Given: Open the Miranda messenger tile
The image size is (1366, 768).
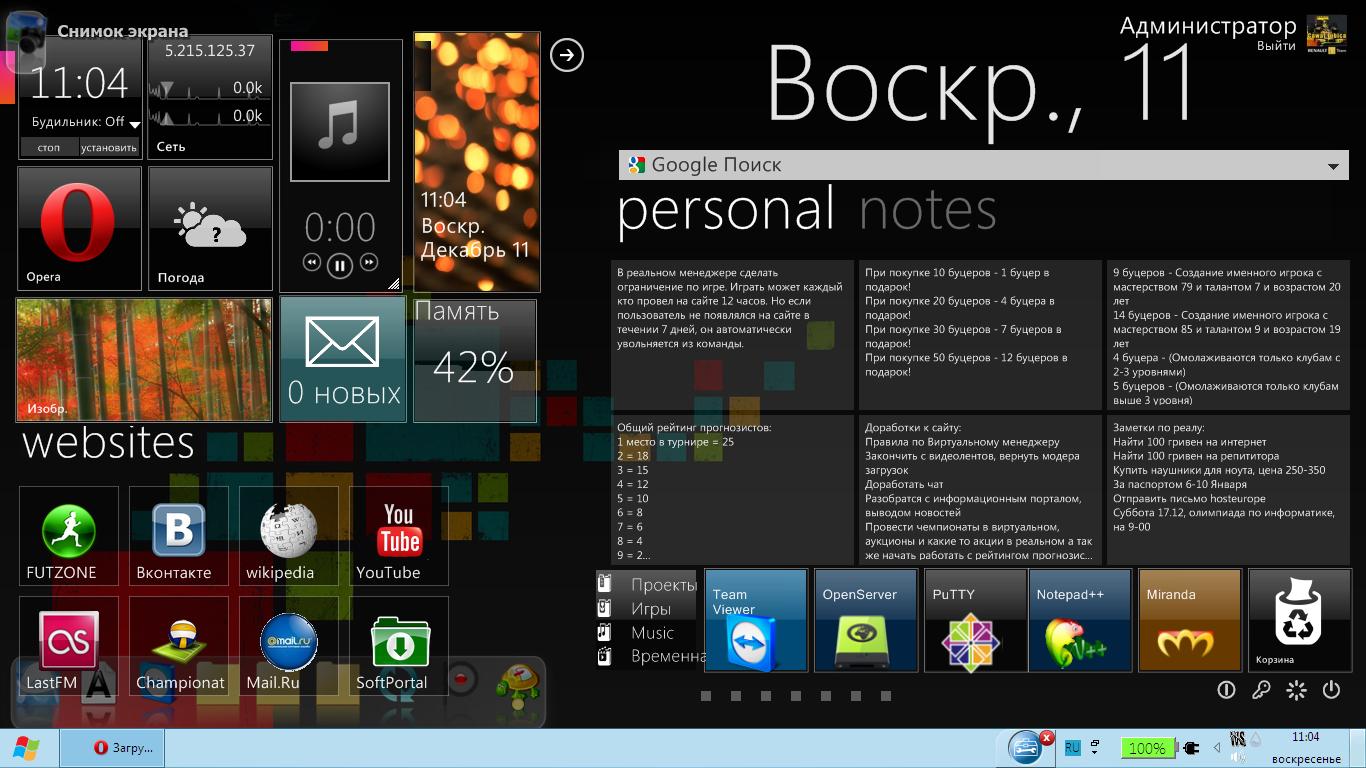Looking at the screenshot, I should 1190,620.
